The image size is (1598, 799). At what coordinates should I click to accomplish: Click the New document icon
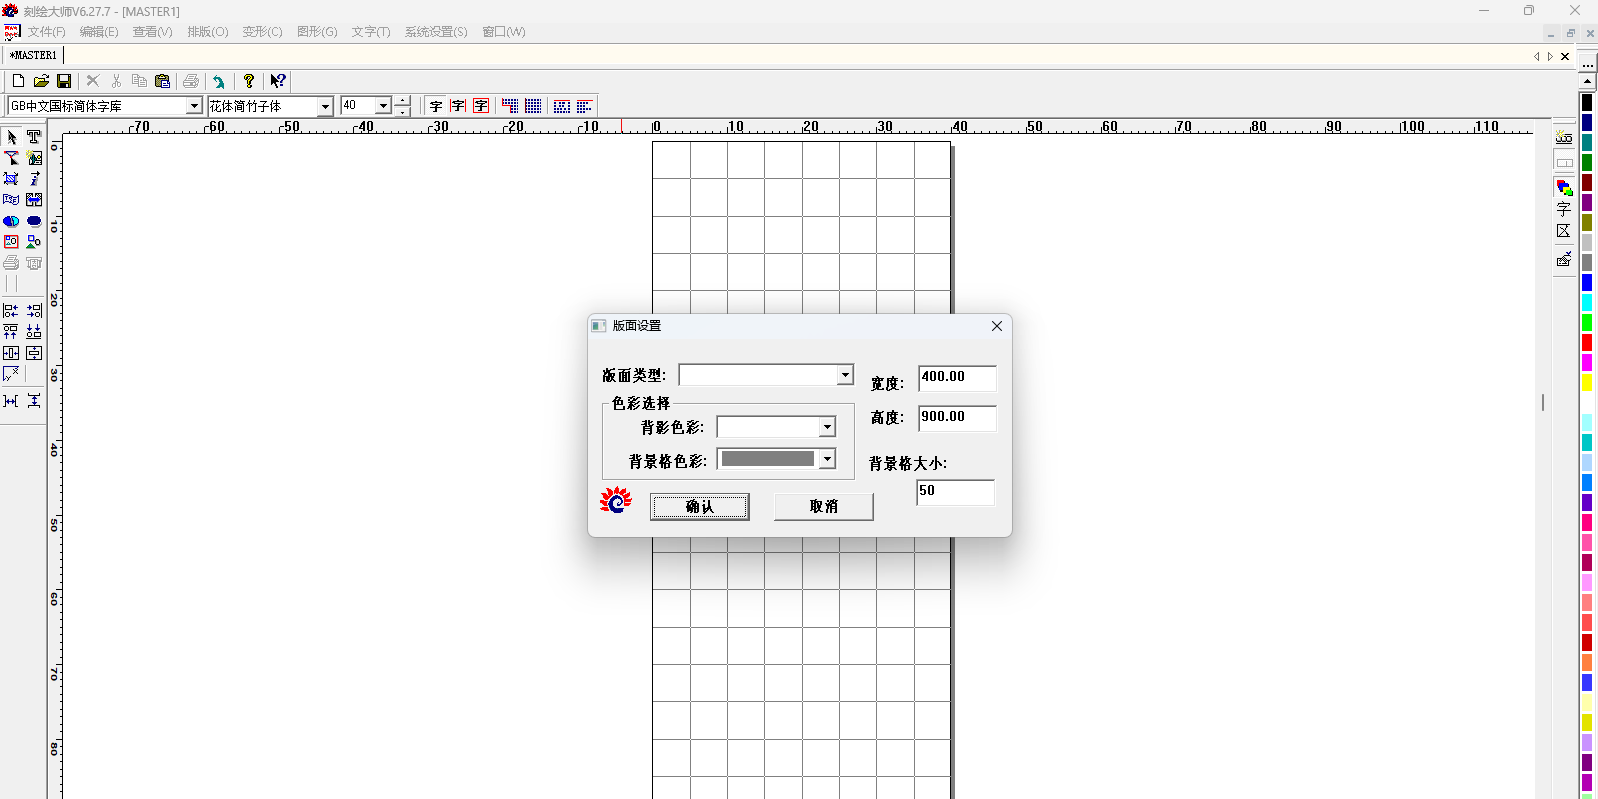(x=18, y=81)
